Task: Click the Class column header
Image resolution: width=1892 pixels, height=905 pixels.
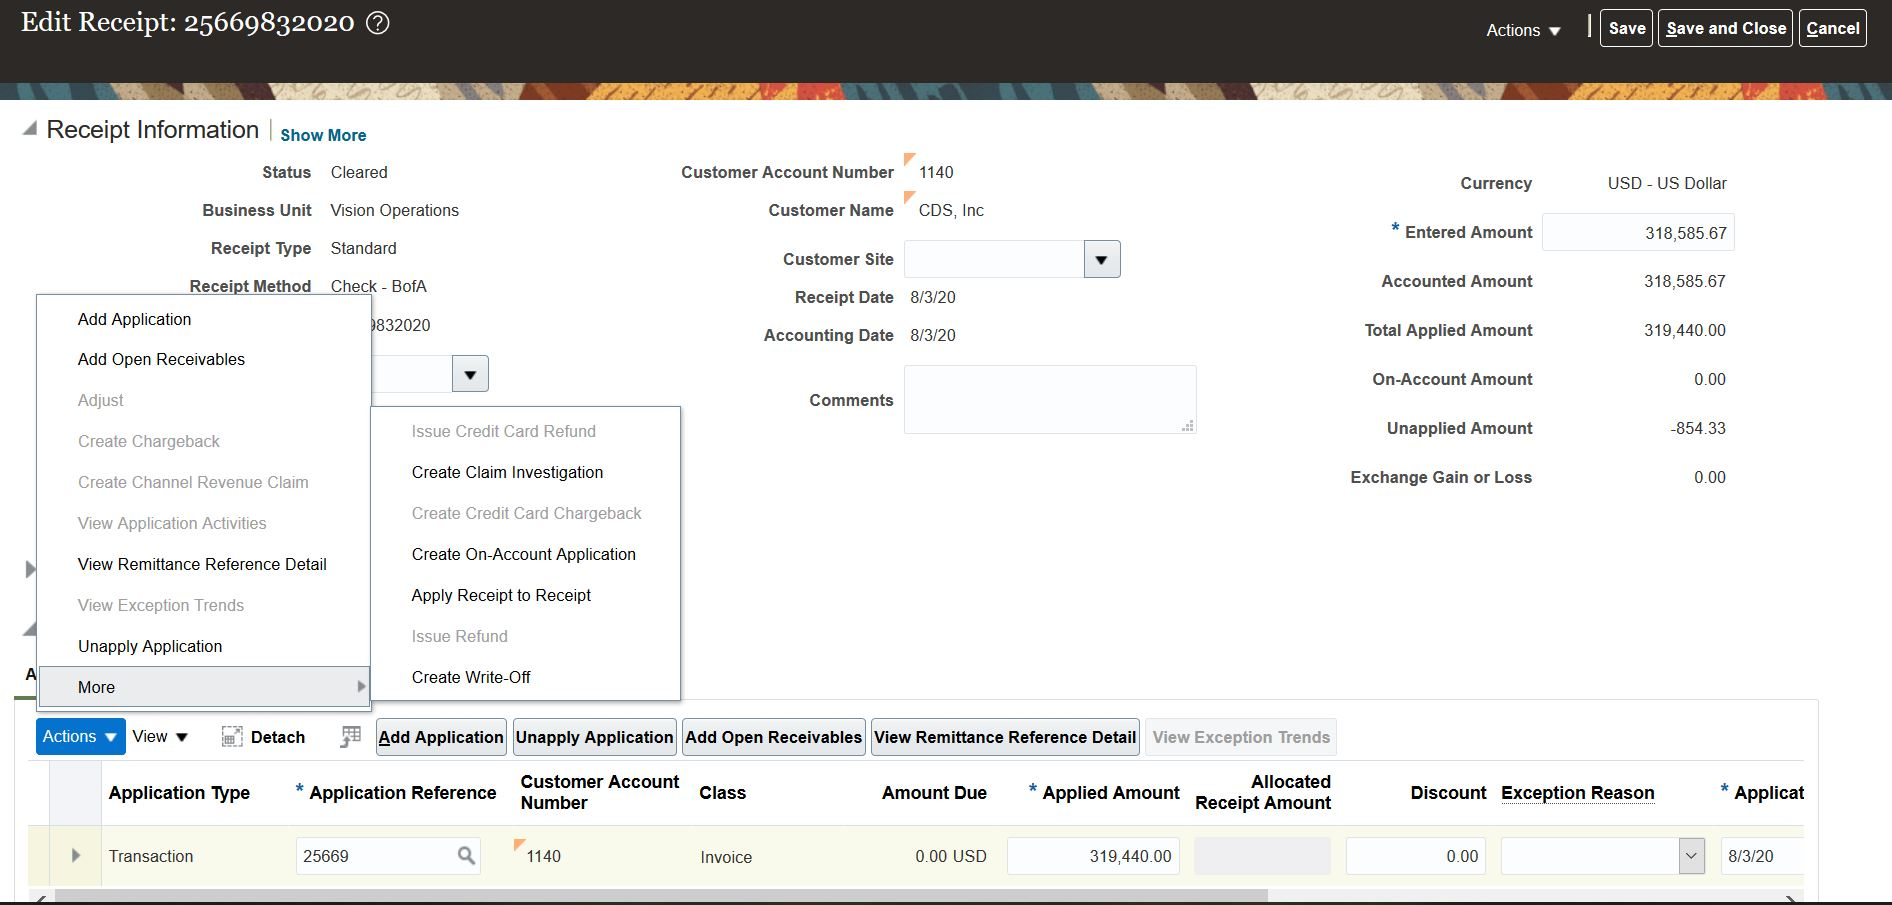Action: click(x=722, y=793)
